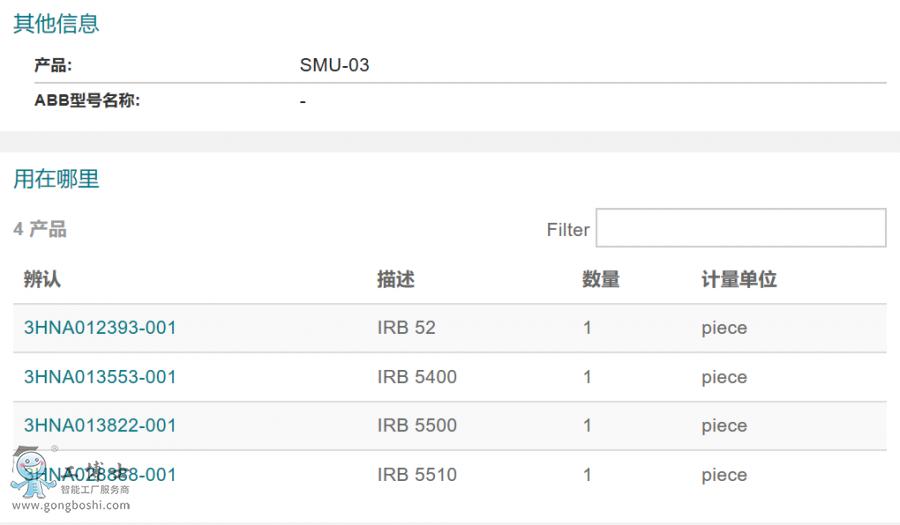
Task: Click the 用在哪里 section heading
Action: pos(56,180)
